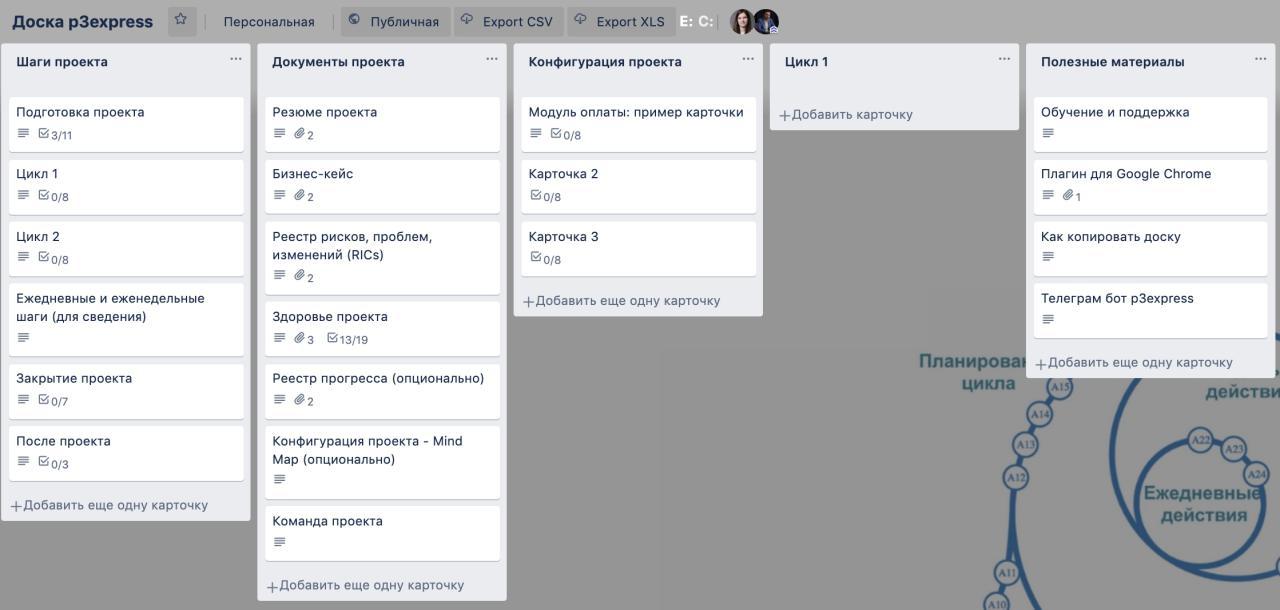The image size is (1280, 610).
Task: Click description icon on Mind Map card
Action: click(280, 479)
